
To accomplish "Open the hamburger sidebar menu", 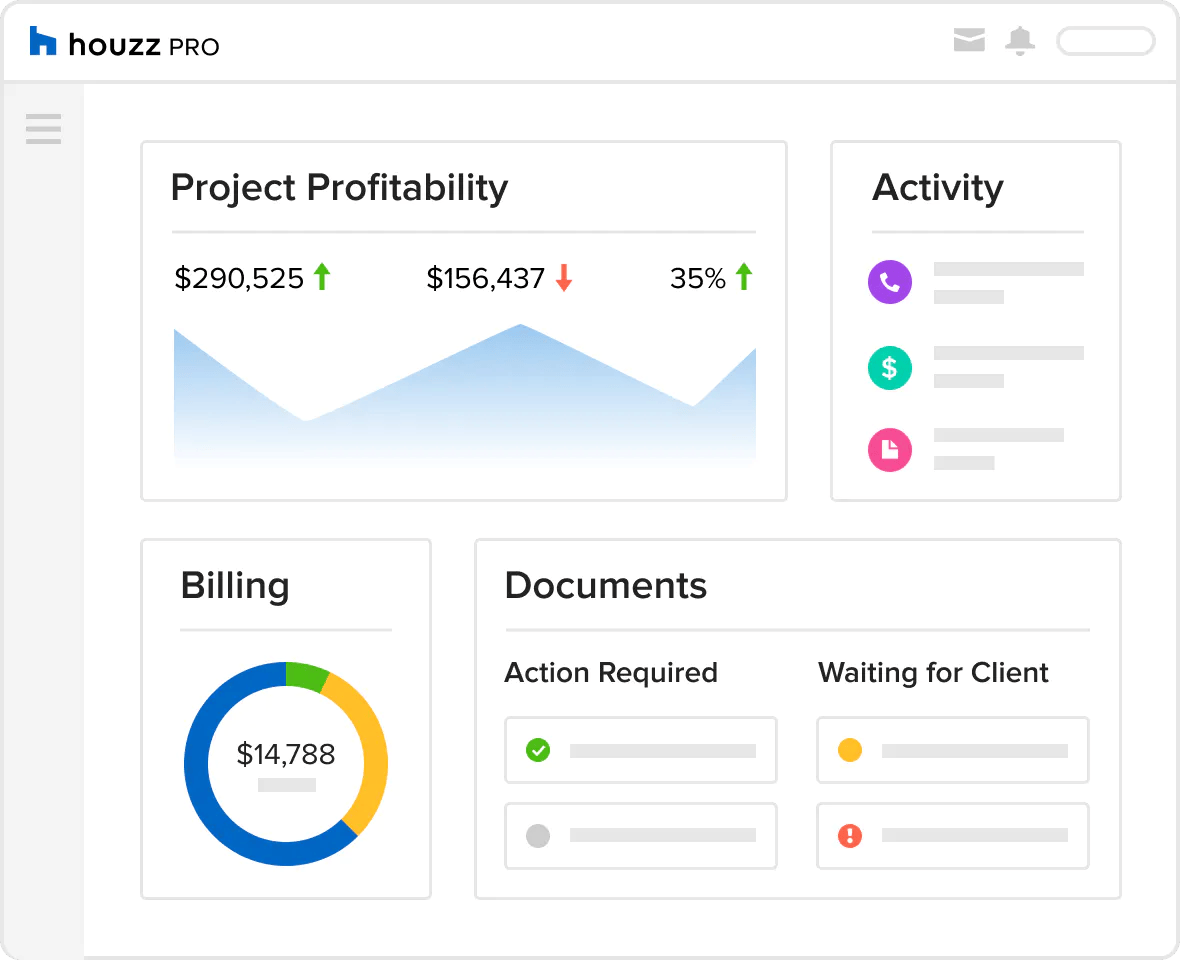I will pyautogui.click(x=43, y=129).
